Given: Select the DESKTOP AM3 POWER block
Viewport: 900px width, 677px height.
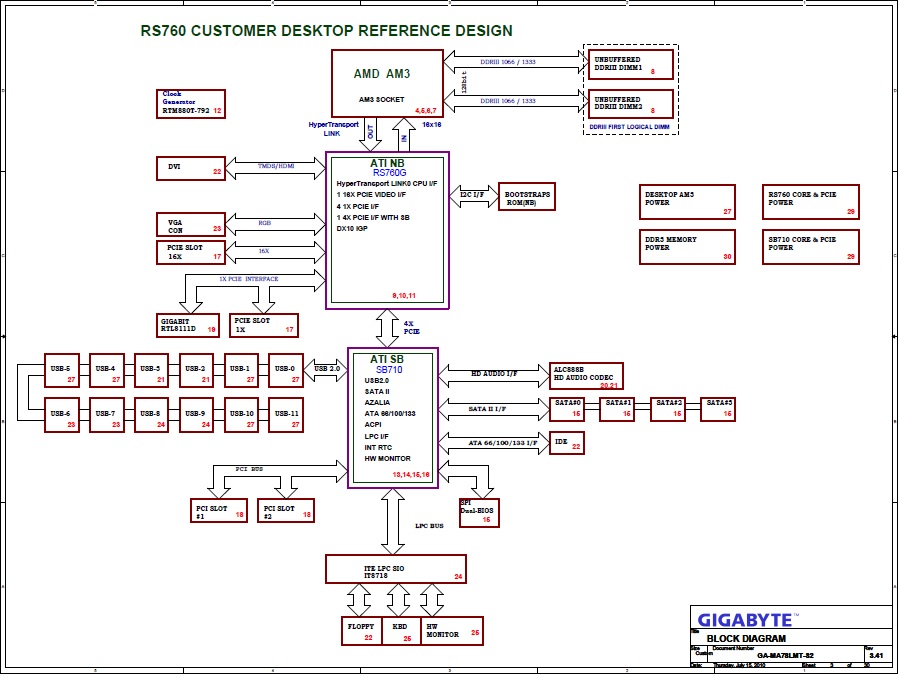Looking at the screenshot, I should [687, 201].
